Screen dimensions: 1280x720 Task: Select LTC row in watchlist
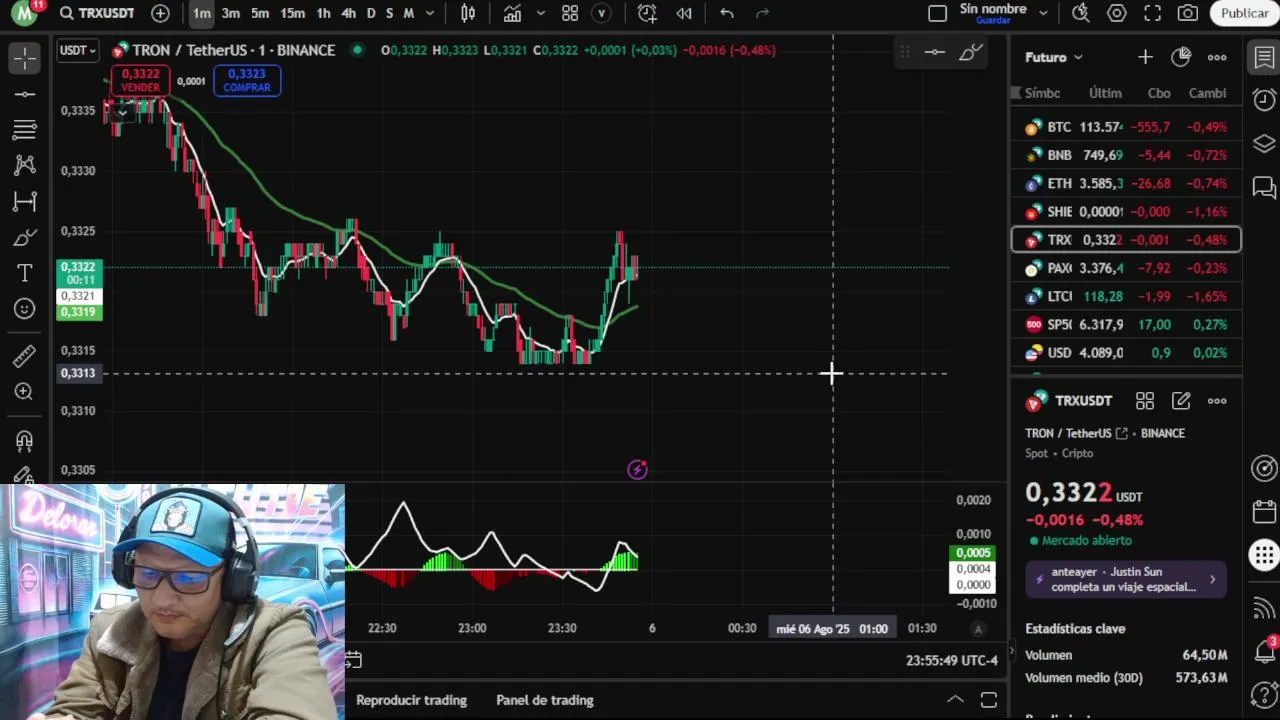point(1126,296)
